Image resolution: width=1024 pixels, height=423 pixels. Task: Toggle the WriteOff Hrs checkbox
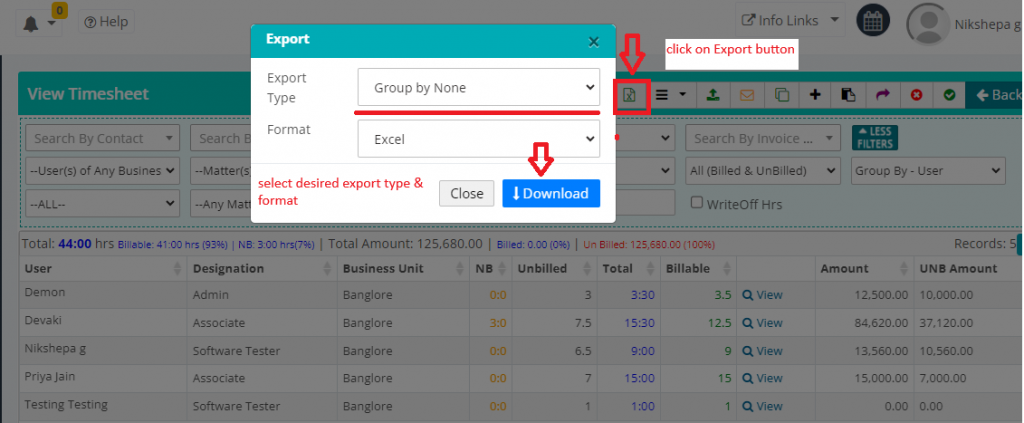coord(696,203)
